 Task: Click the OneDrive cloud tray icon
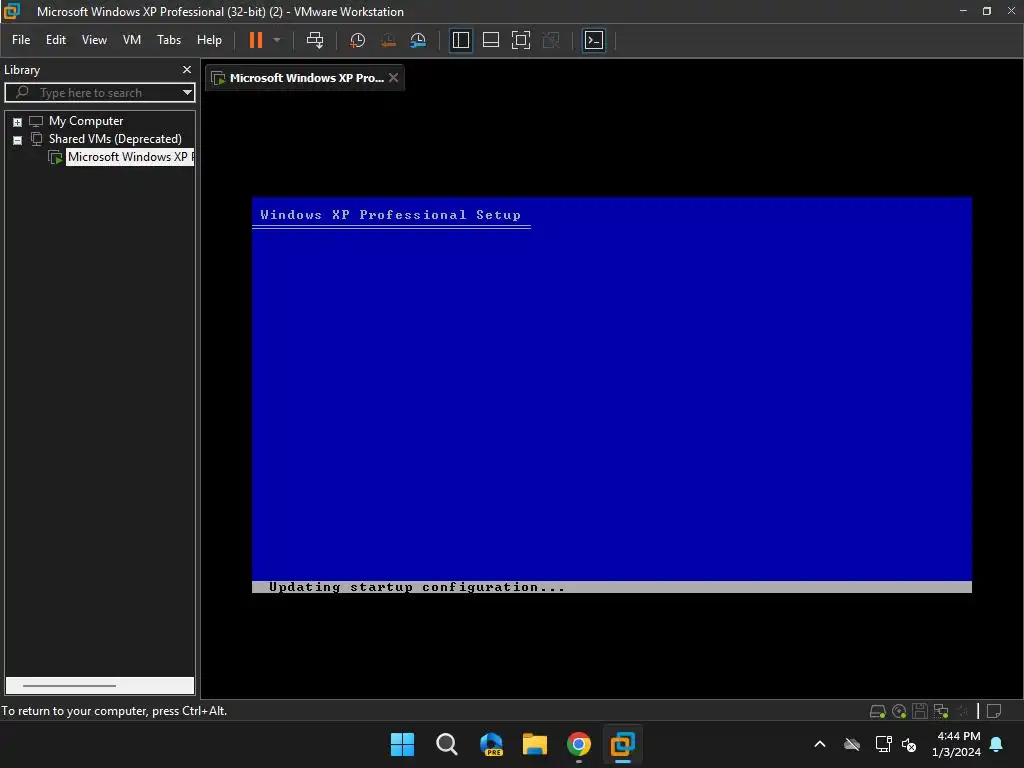(852, 744)
